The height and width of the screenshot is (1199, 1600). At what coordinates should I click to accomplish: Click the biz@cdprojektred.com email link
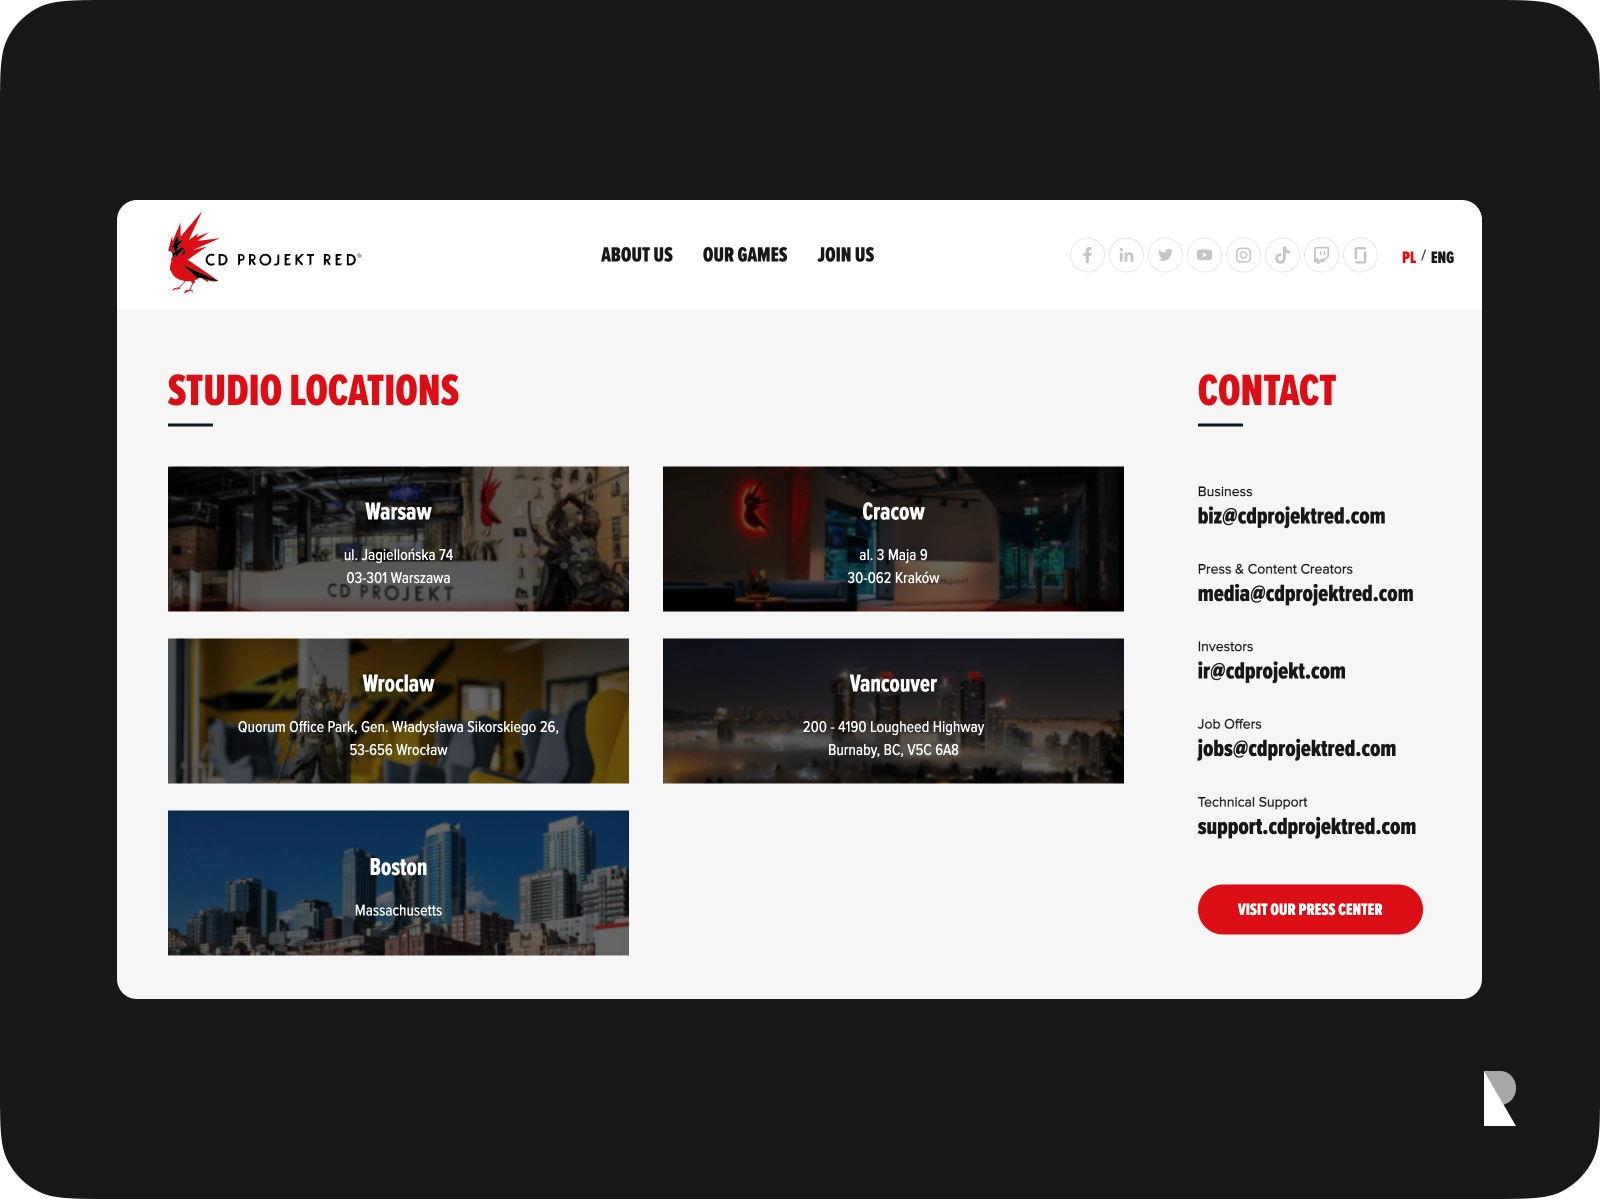pos(1291,516)
